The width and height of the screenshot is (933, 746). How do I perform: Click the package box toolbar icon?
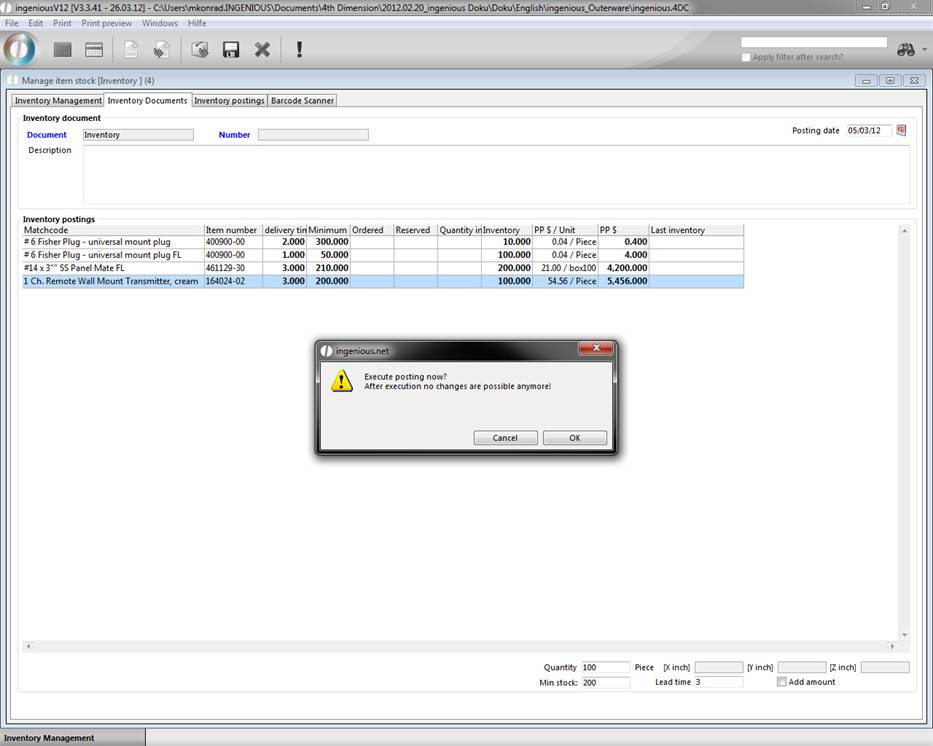click(x=199, y=49)
